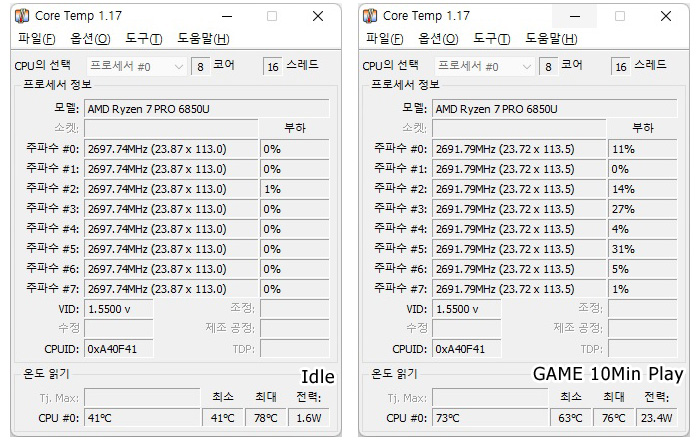
Task: Click the VID 1.5500 v field in left window
Action: 119,309
